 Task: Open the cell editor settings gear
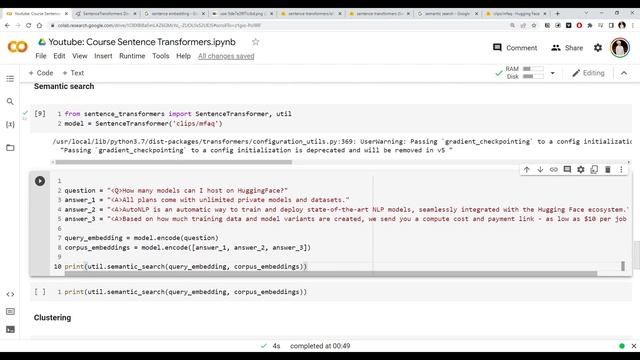tap(580, 169)
